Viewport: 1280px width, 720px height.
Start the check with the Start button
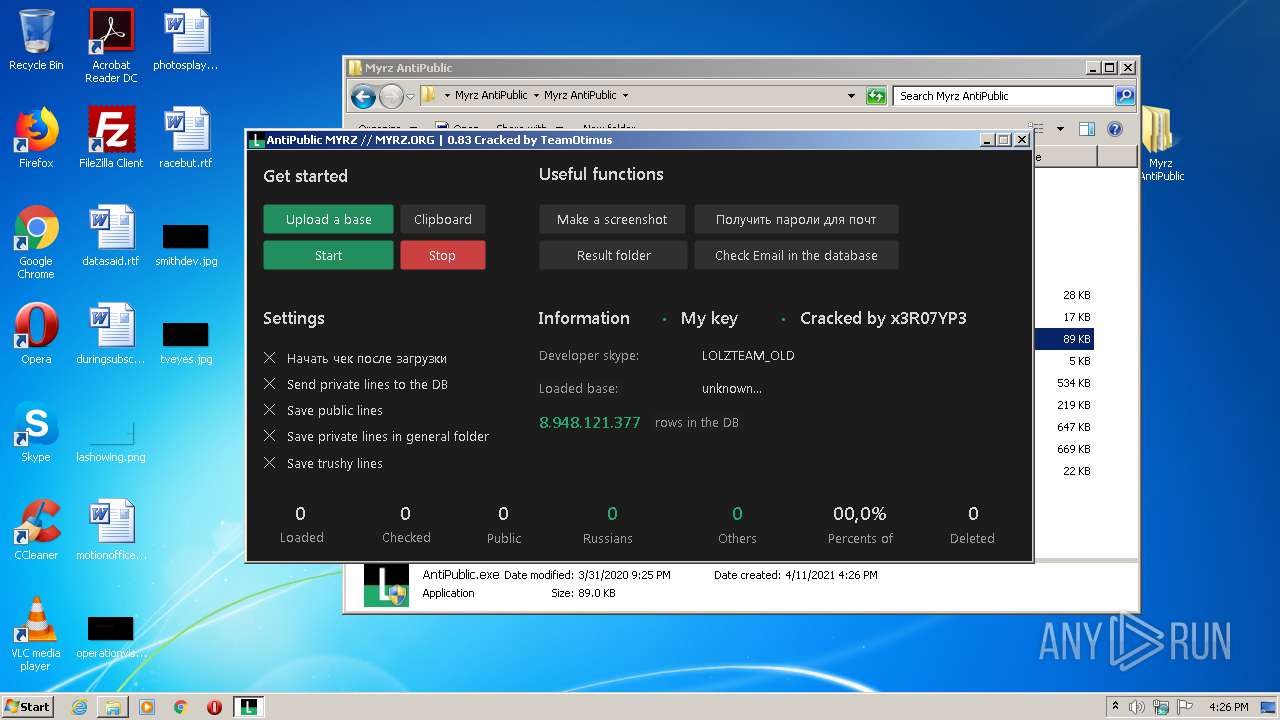(x=328, y=255)
